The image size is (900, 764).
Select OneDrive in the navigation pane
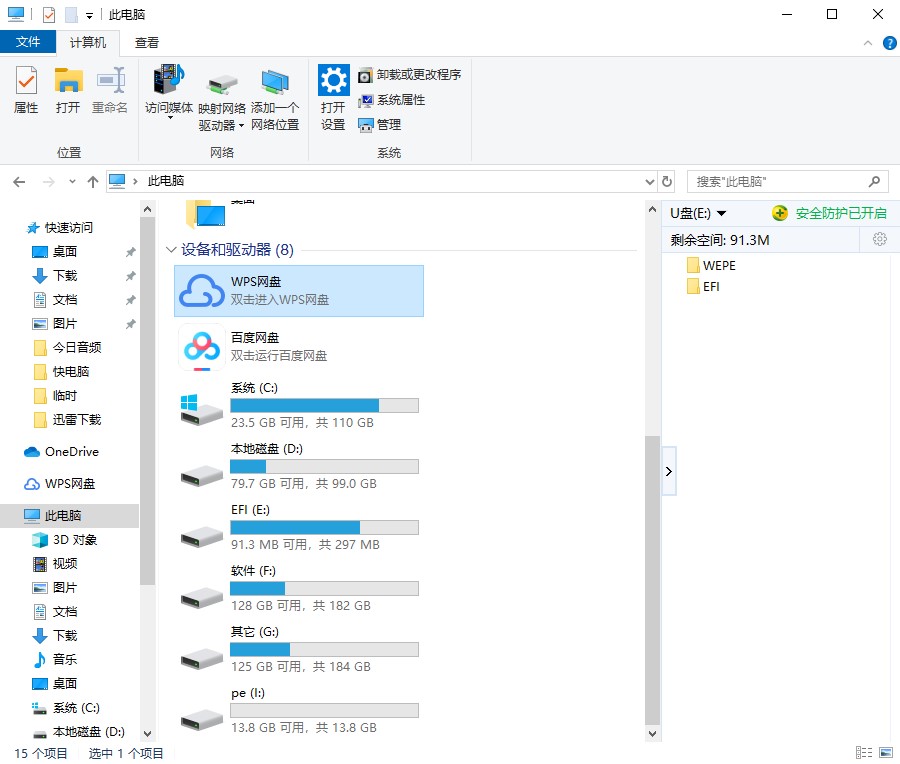click(65, 452)
